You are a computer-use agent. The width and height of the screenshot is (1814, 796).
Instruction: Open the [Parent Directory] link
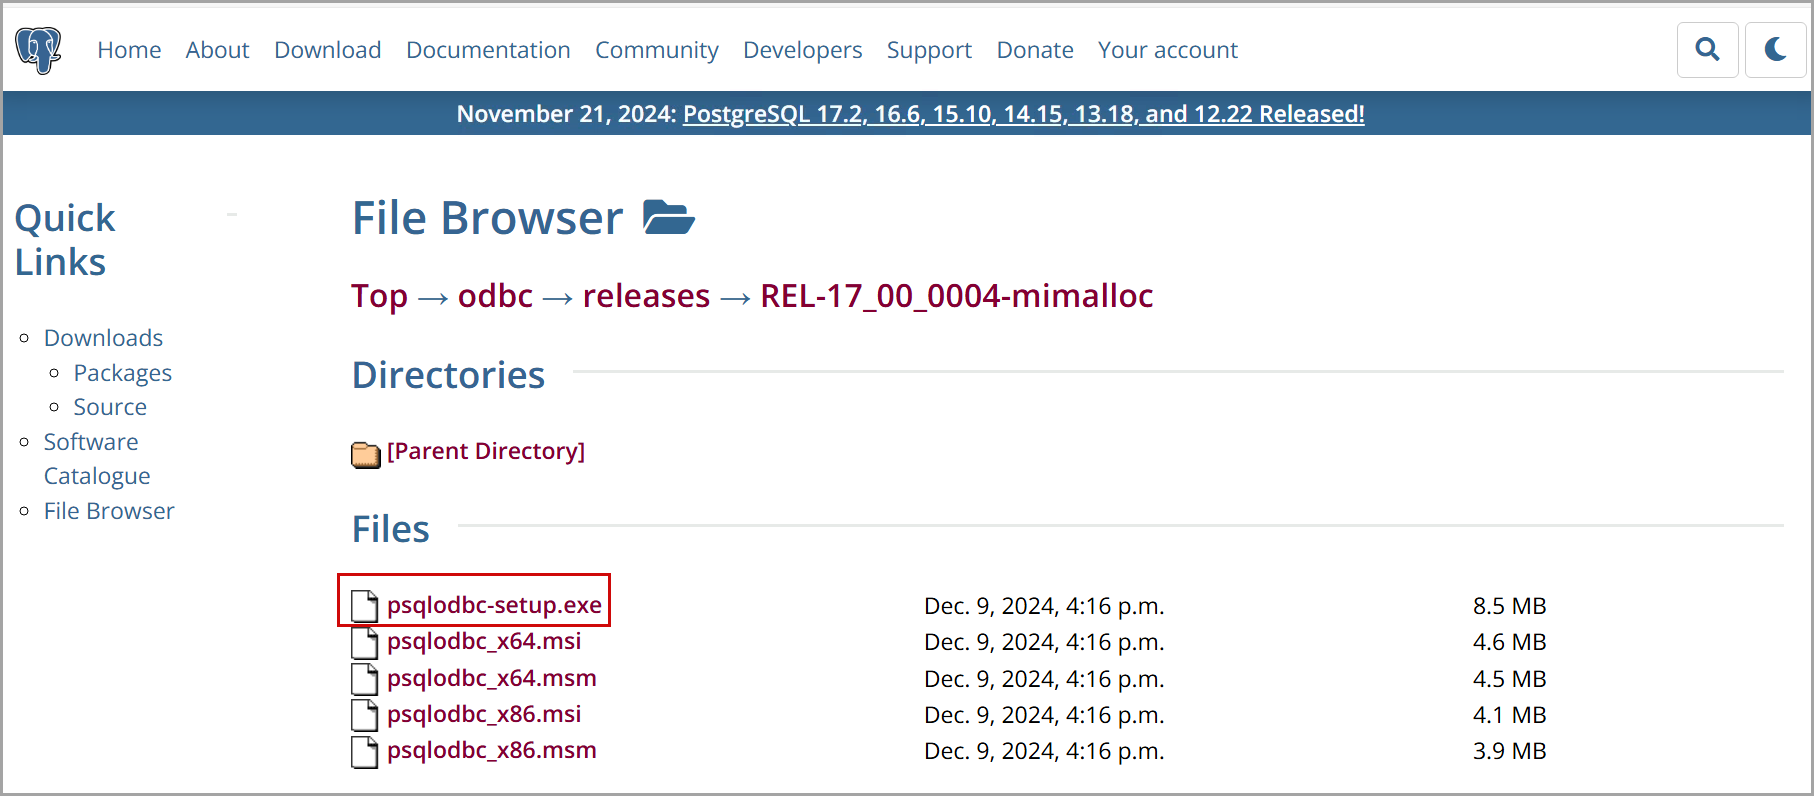pyautogui.click(x=486, y=451)
